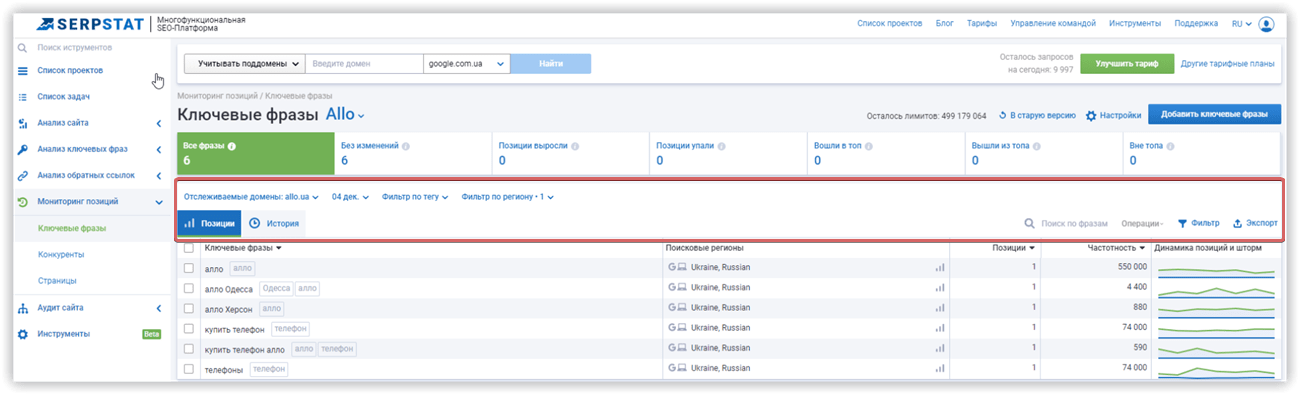Open Страницы in the sidebar
Viewport: 1300px width, 395px height.
[57, 281]
